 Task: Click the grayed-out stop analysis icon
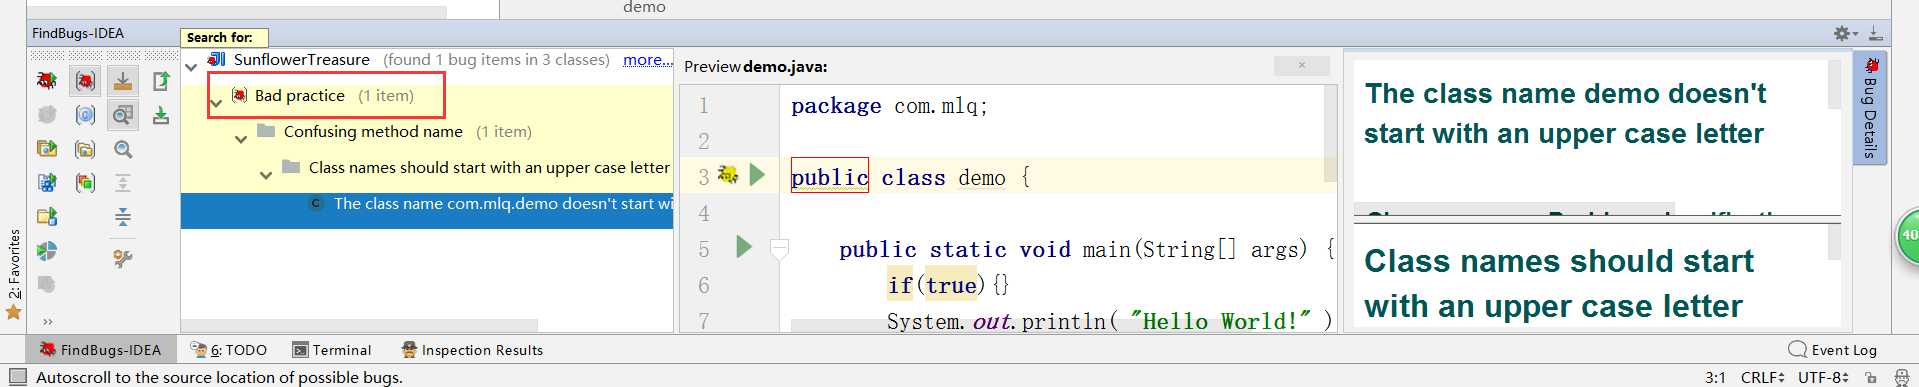point(47,114)
